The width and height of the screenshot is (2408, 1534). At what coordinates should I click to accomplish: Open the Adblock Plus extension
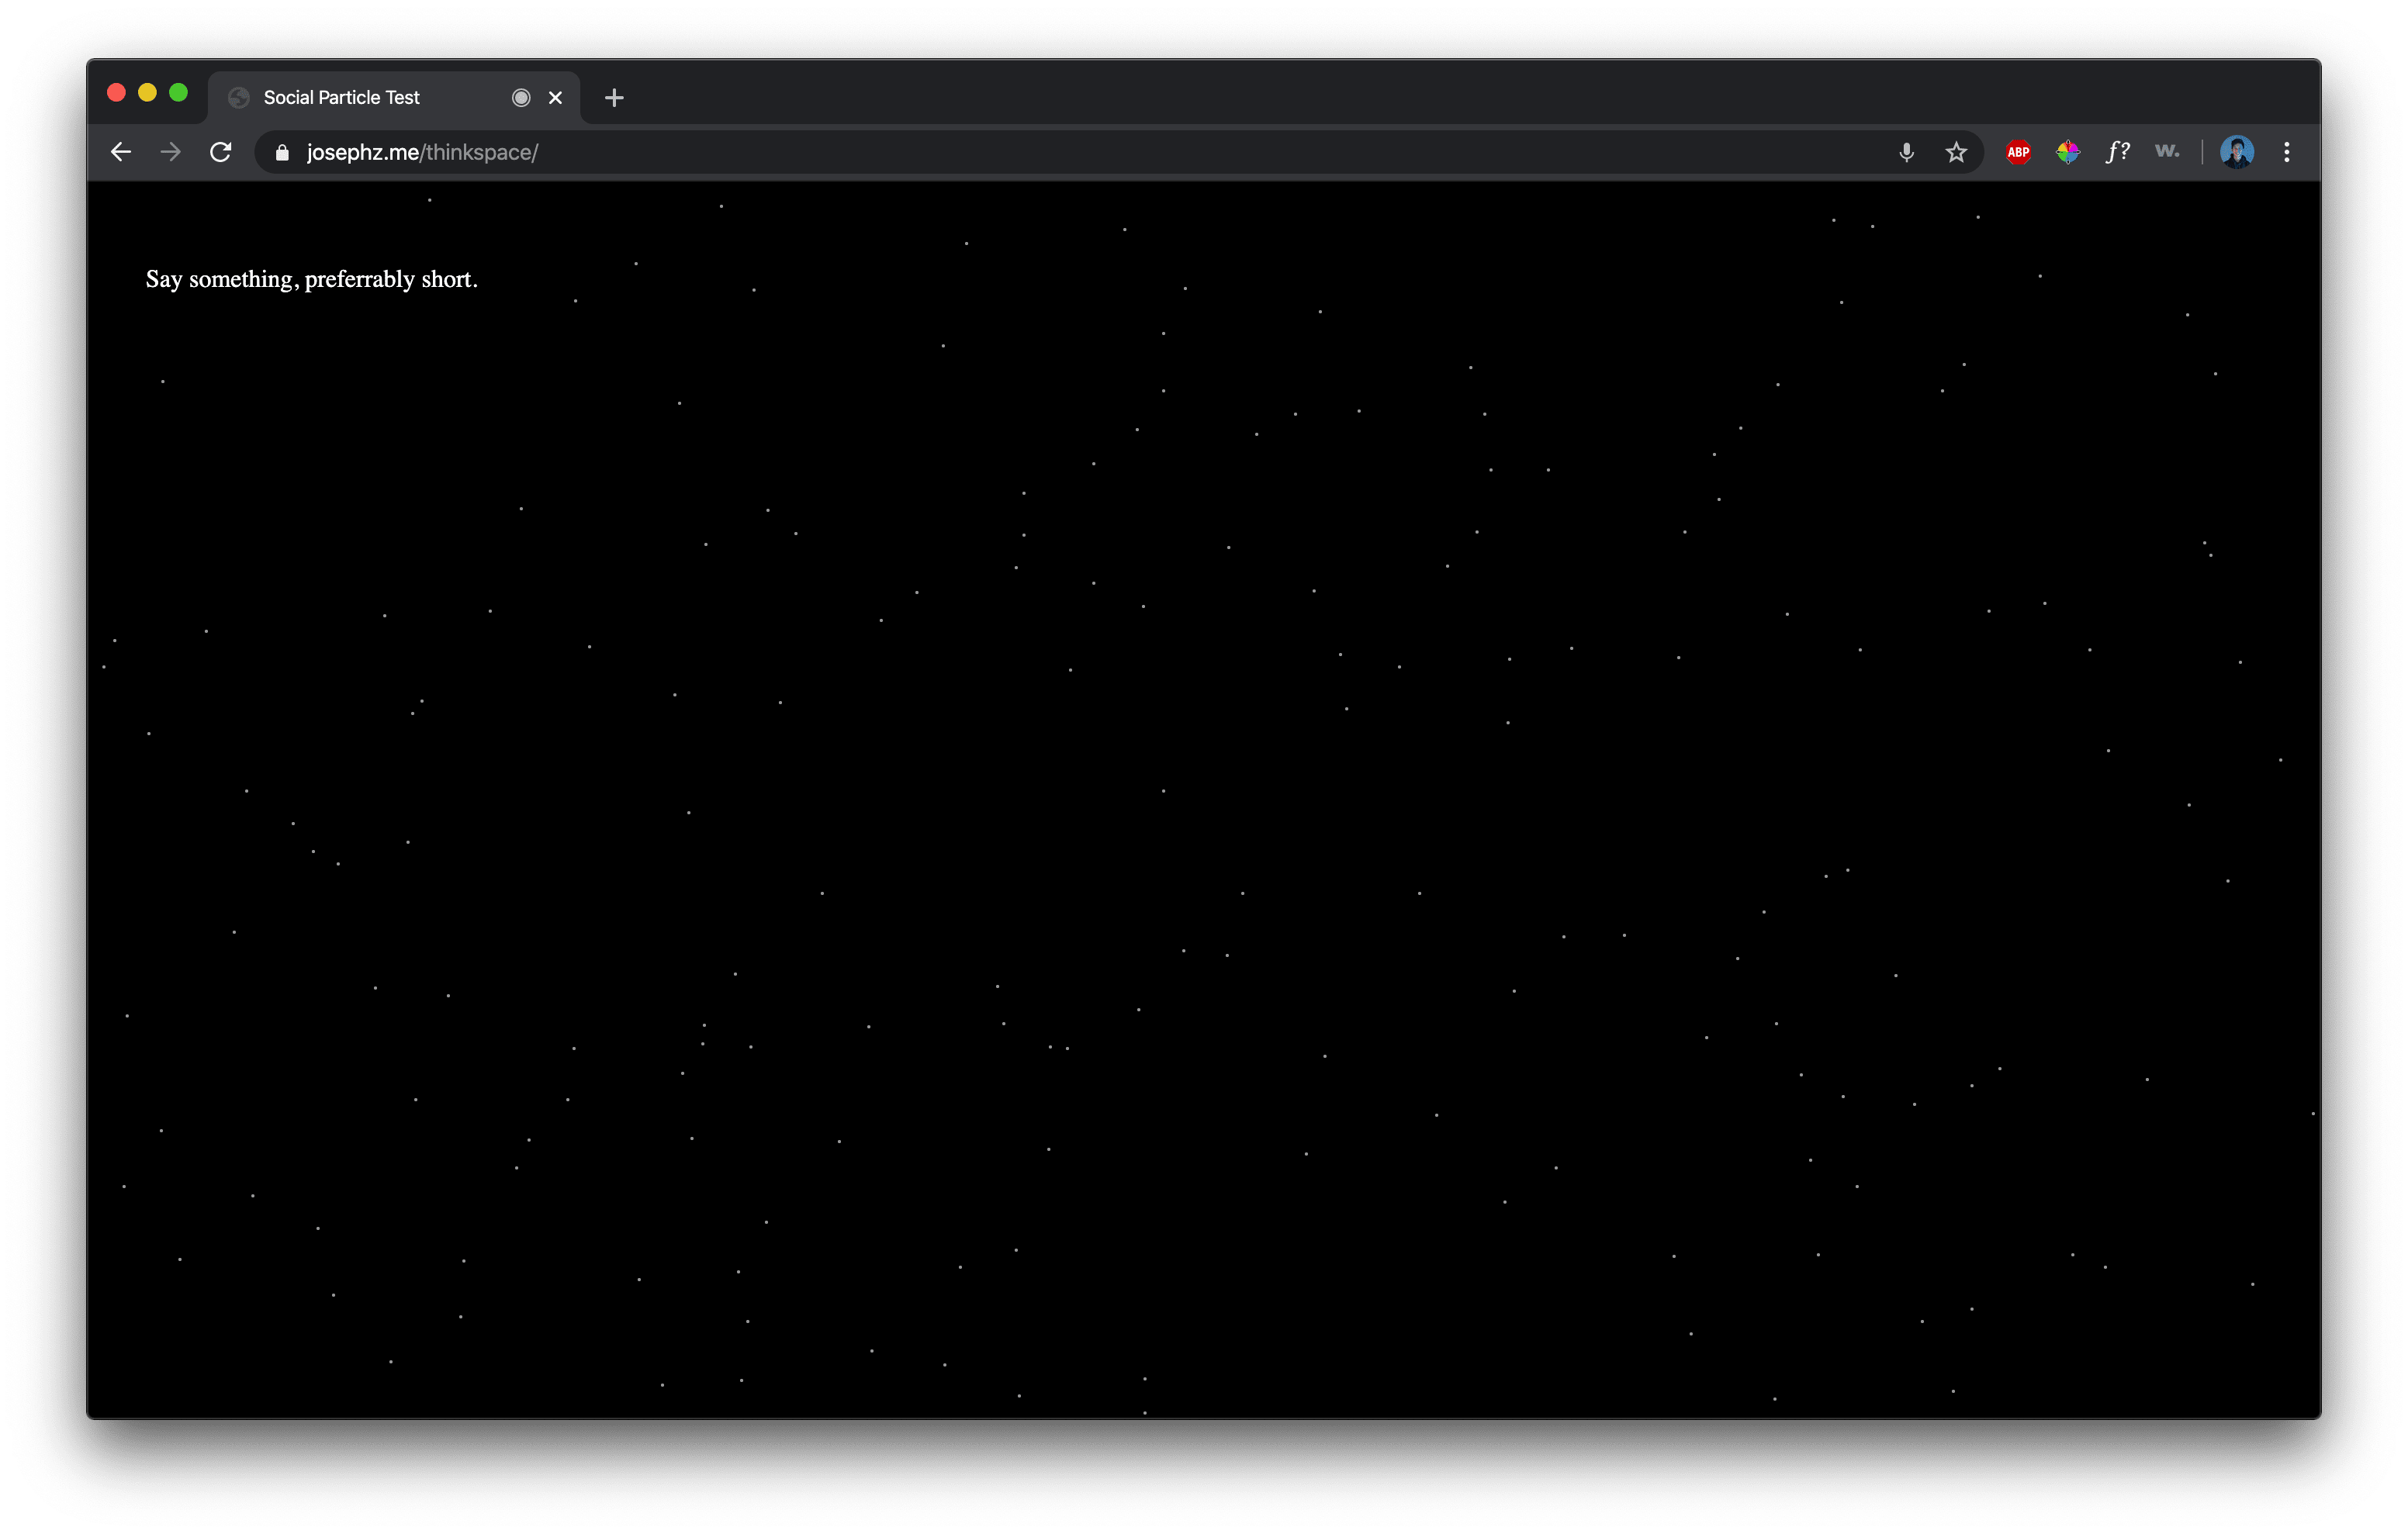(x=2018, y=152)
